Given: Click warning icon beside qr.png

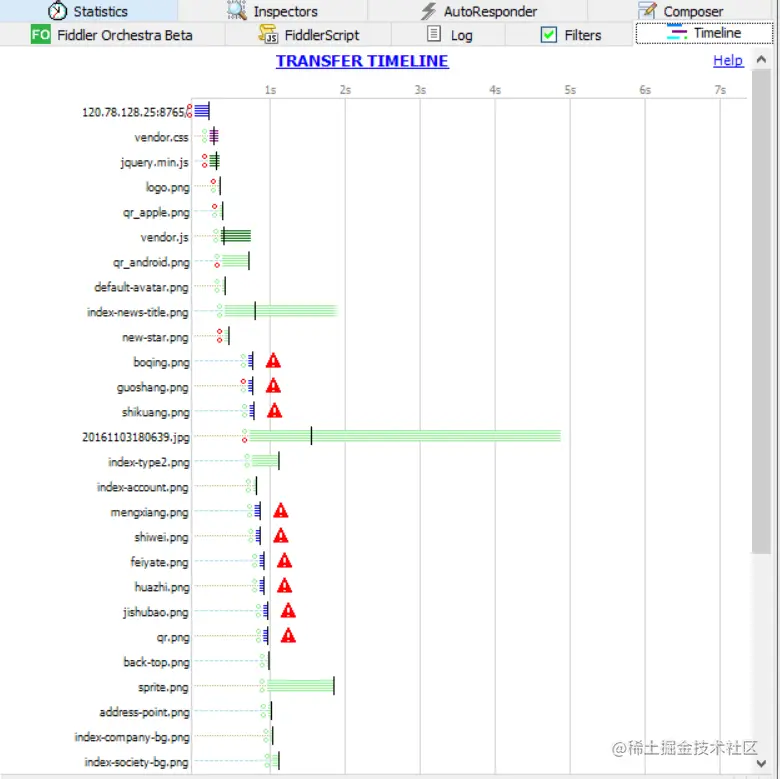Looking at the screenshot, I should (x=288, y=636).
